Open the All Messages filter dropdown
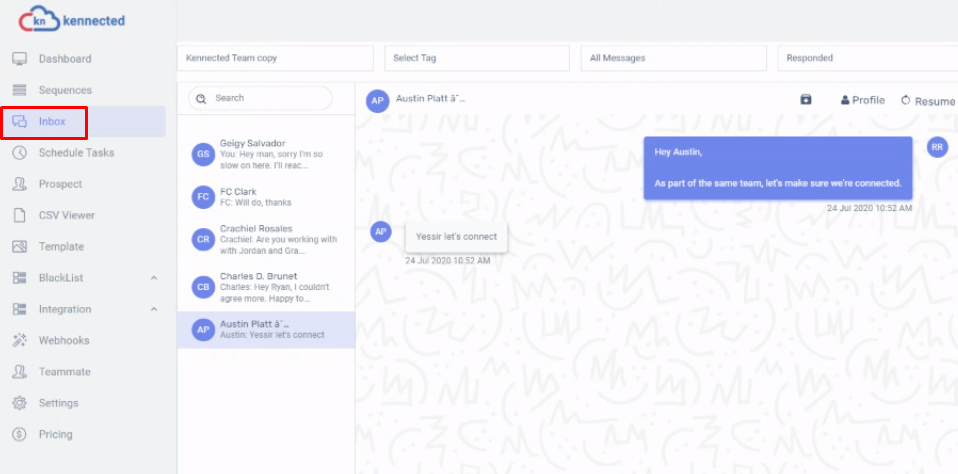The width and height of the screenshot is (958, 474). [x=674, y=58]
